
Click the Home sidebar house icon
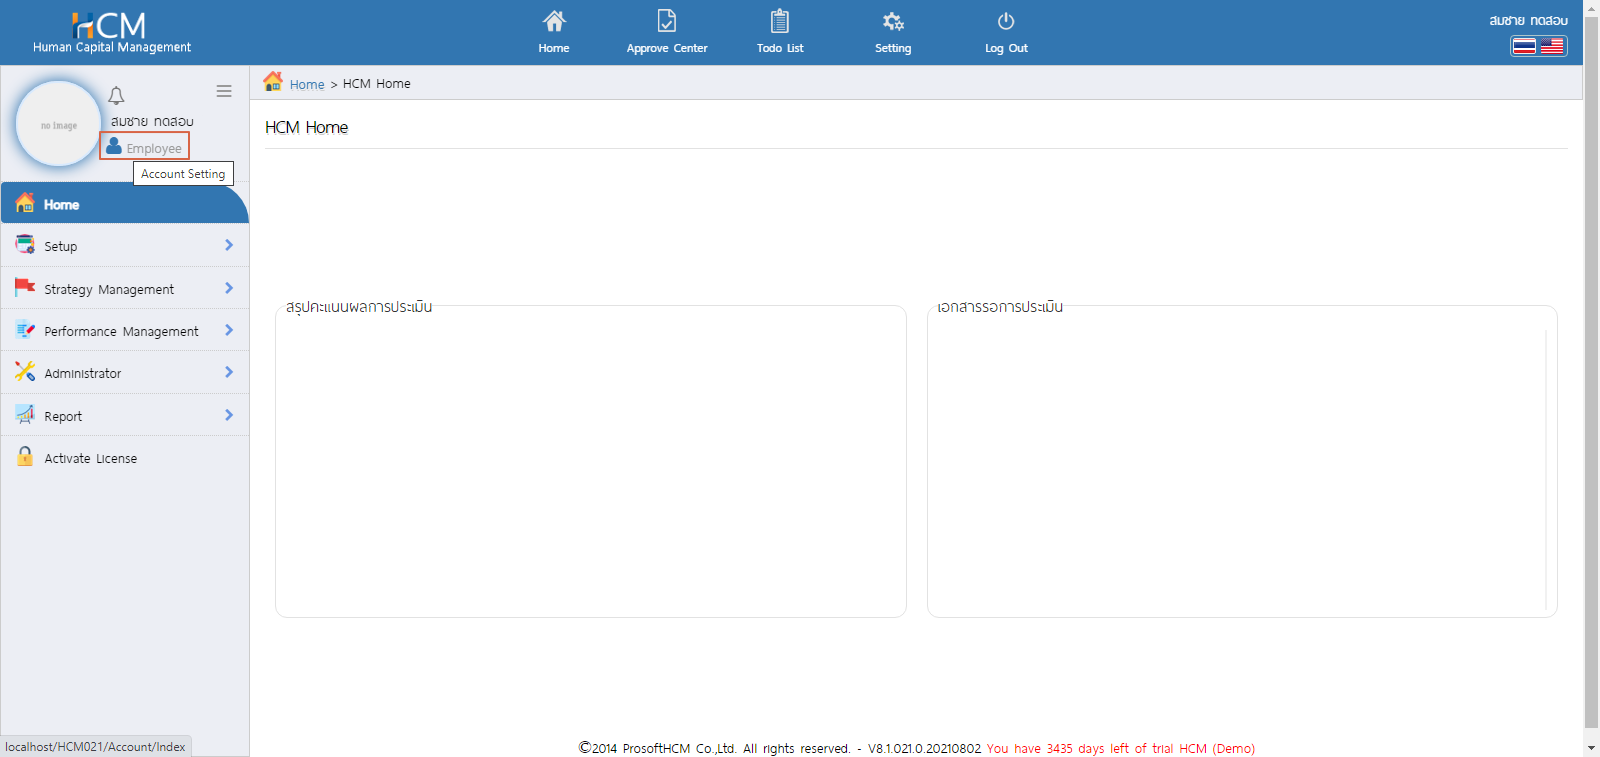25,202
